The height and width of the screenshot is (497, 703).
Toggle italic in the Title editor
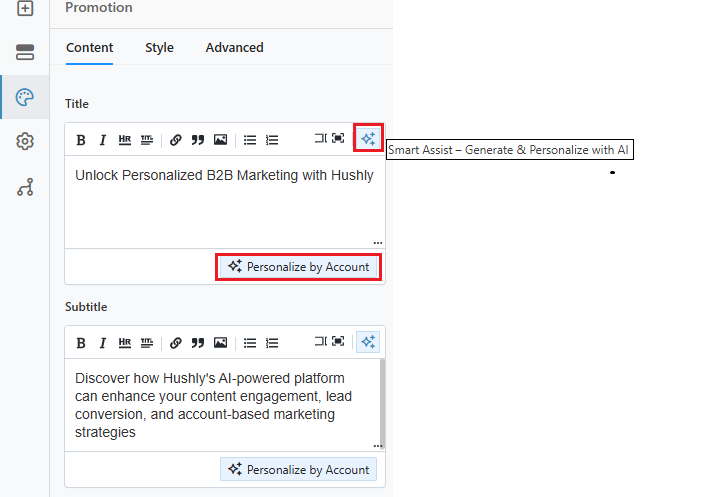[x=103, y=140]
